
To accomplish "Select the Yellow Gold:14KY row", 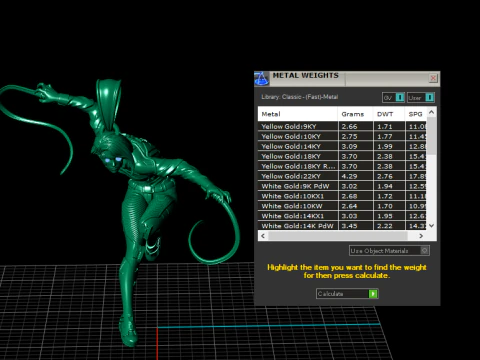I will pyautogui.click(x=342, y=146).
